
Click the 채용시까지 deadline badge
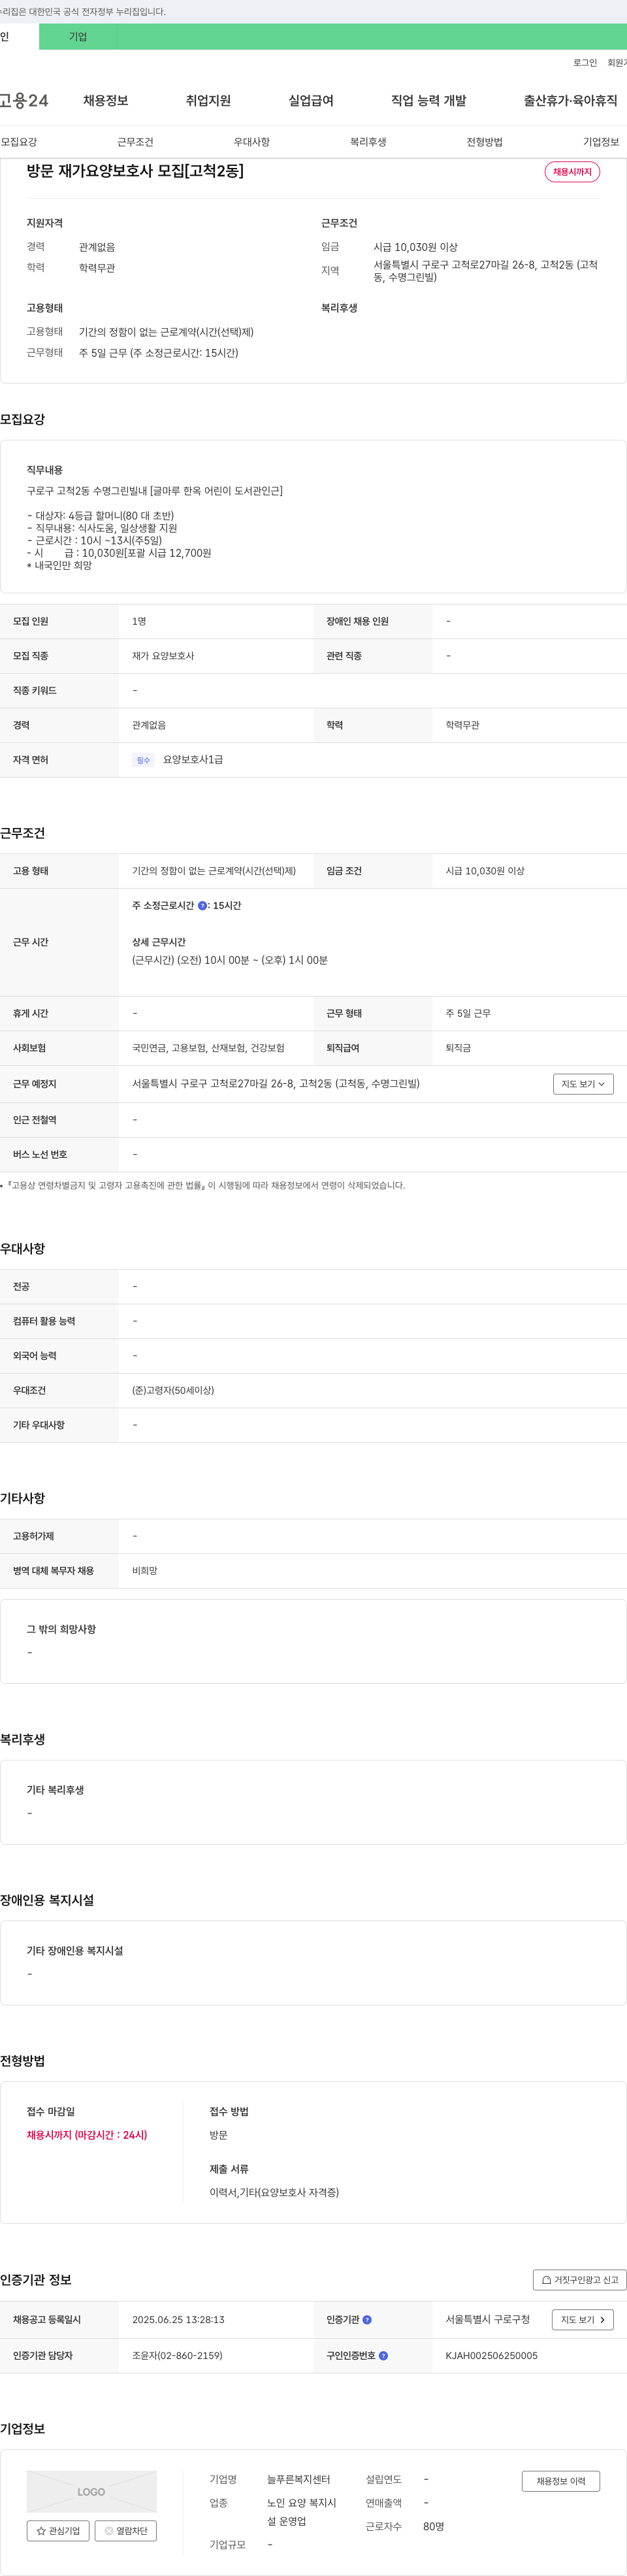pos(572,172)
